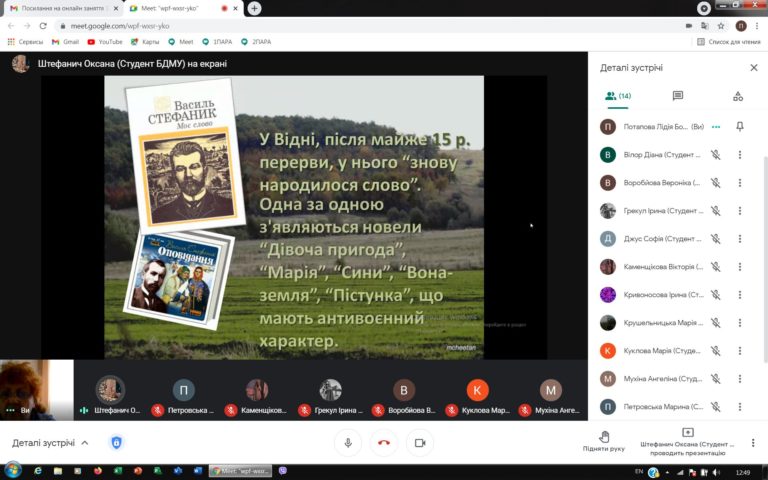Click the address bar meet.google.com URL
The image size is (768, 480).
(120, 26)
